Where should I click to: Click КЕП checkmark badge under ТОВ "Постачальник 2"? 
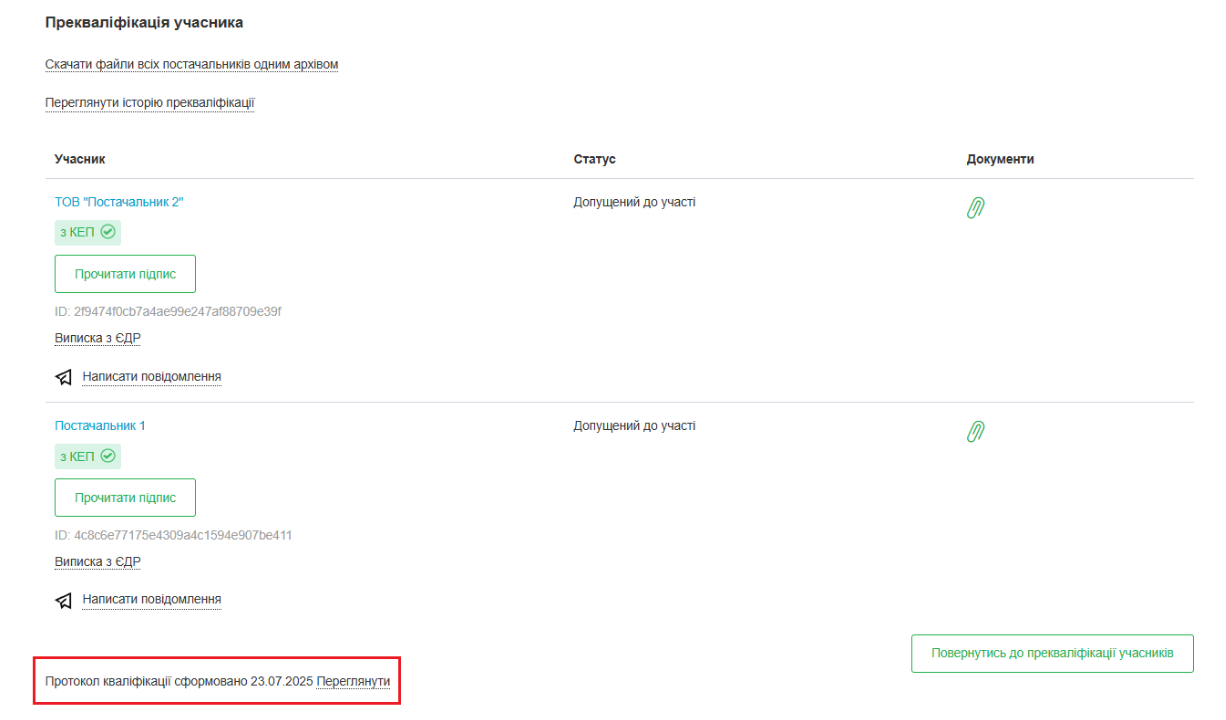point(87,233)
